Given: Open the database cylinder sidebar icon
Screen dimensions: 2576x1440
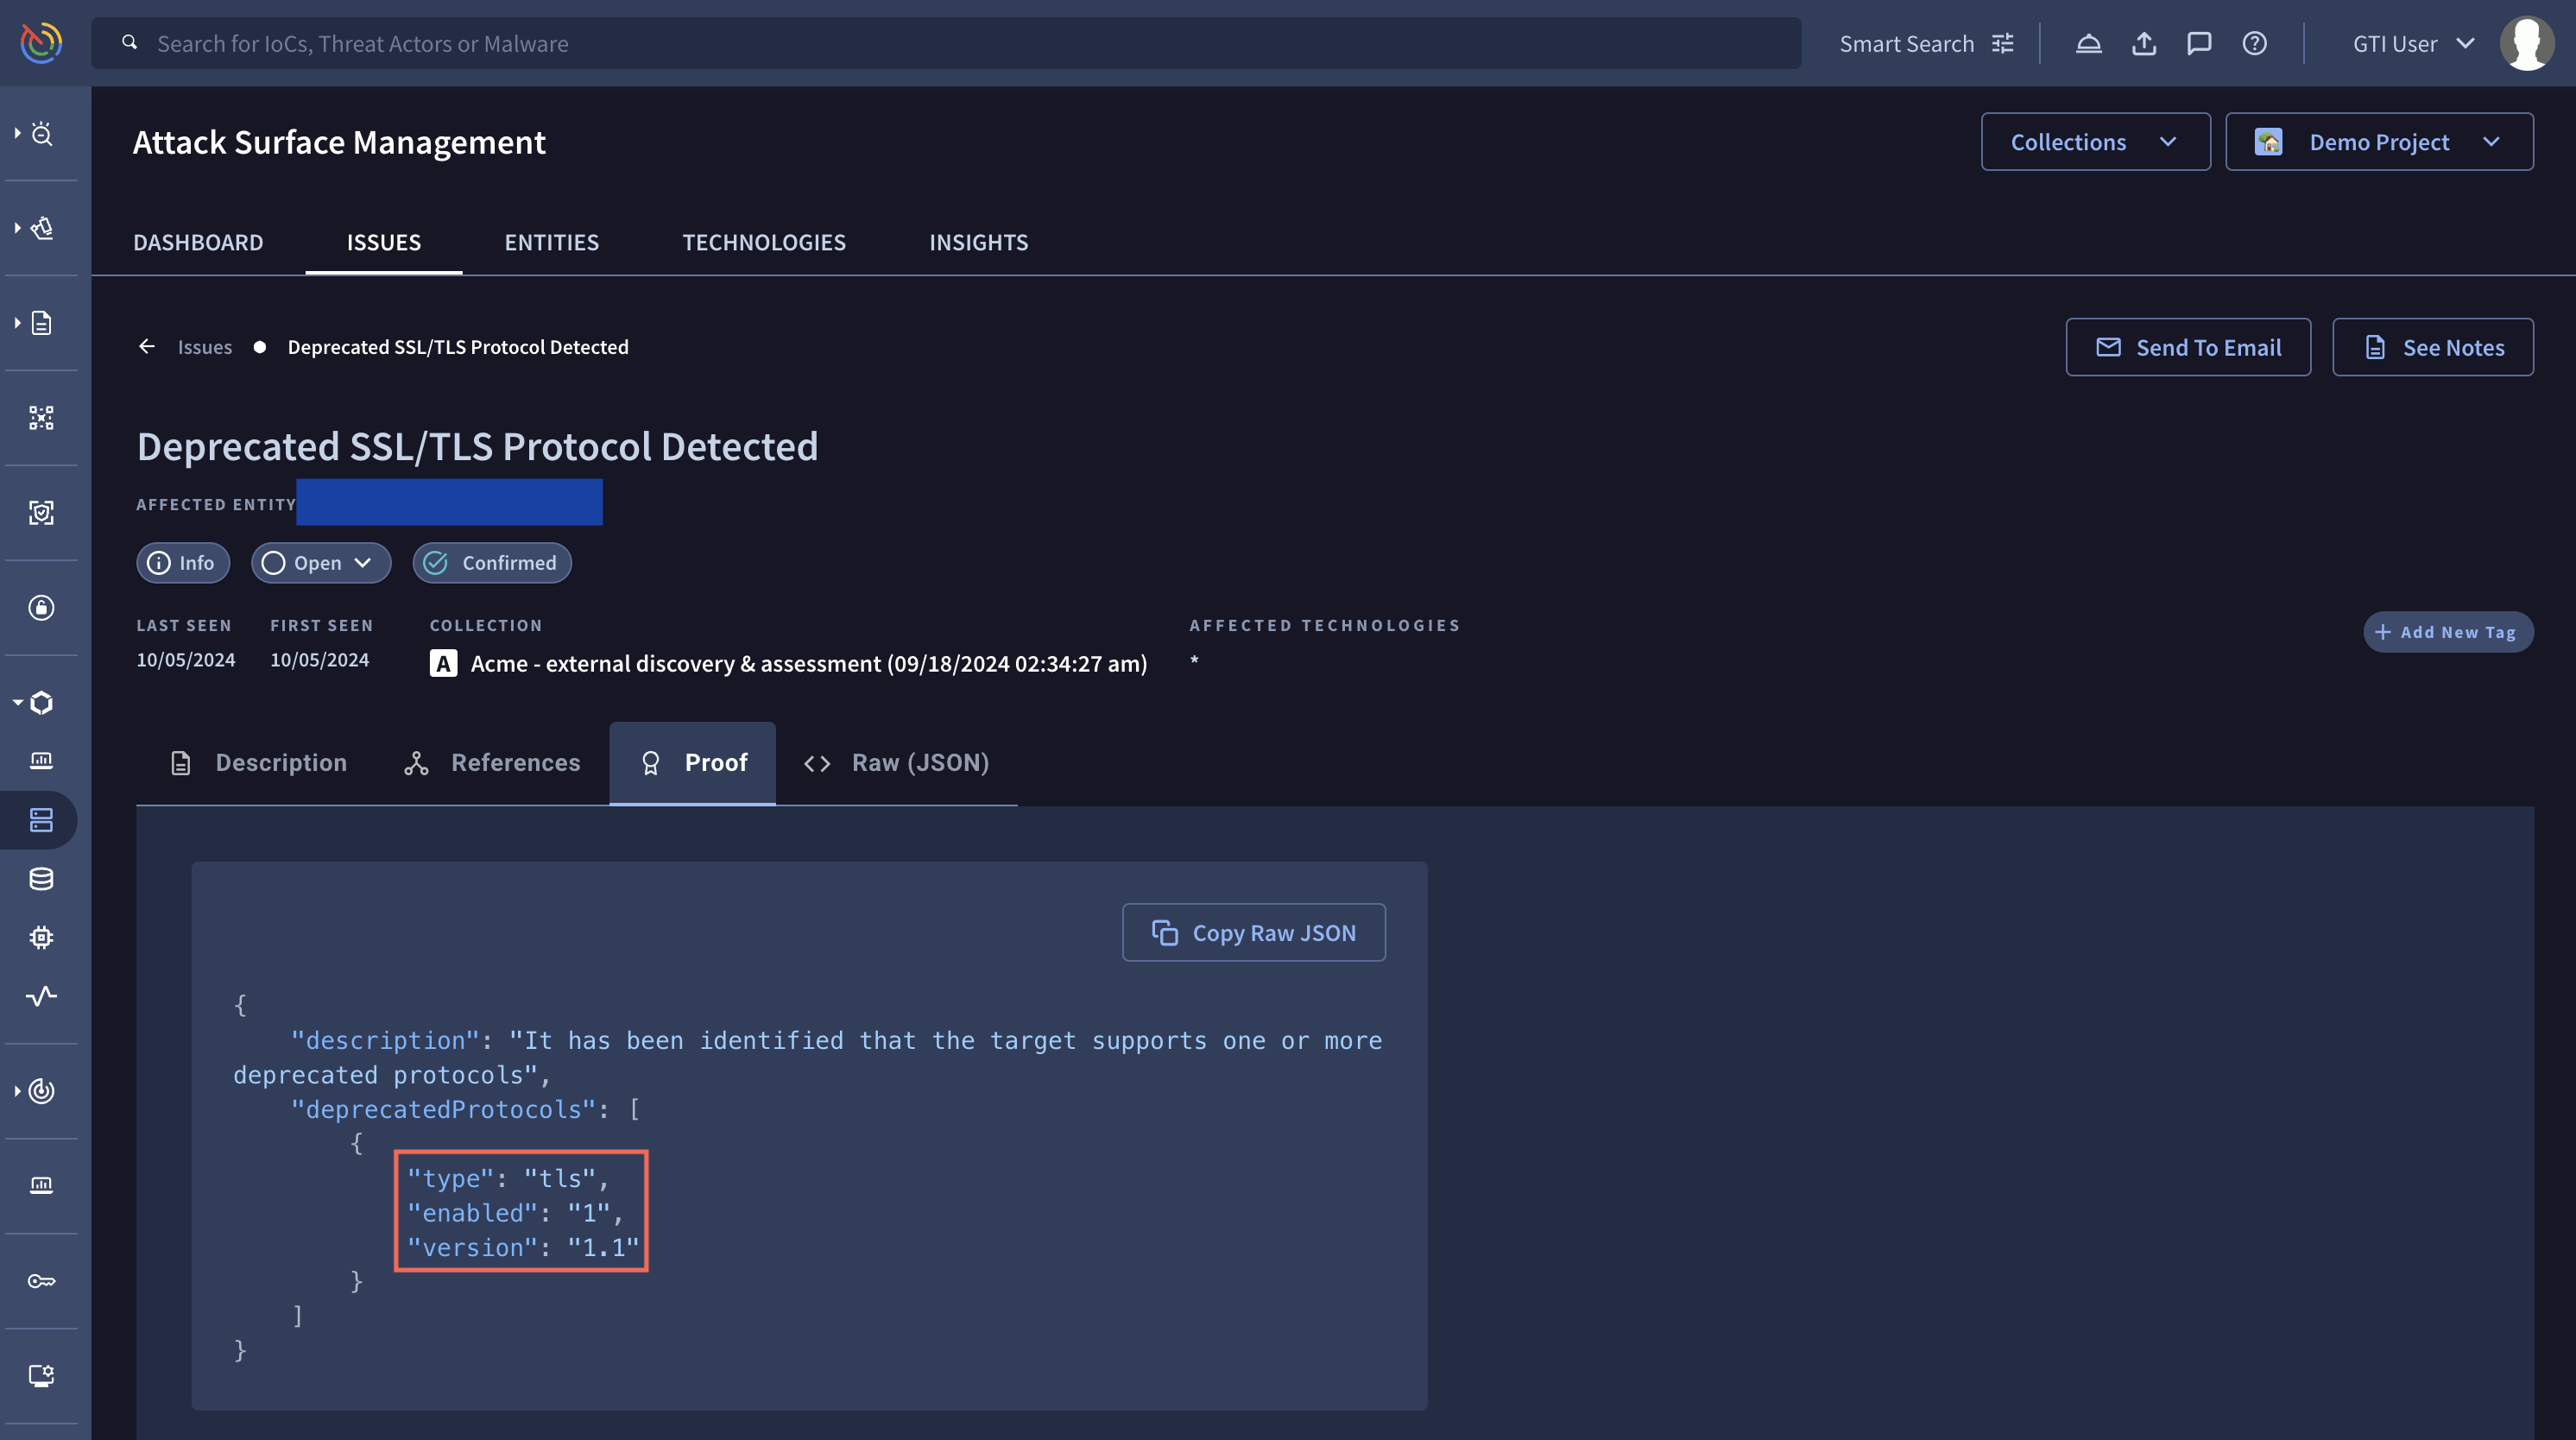Looking at the screenshot, I should [x=41, y=879].
